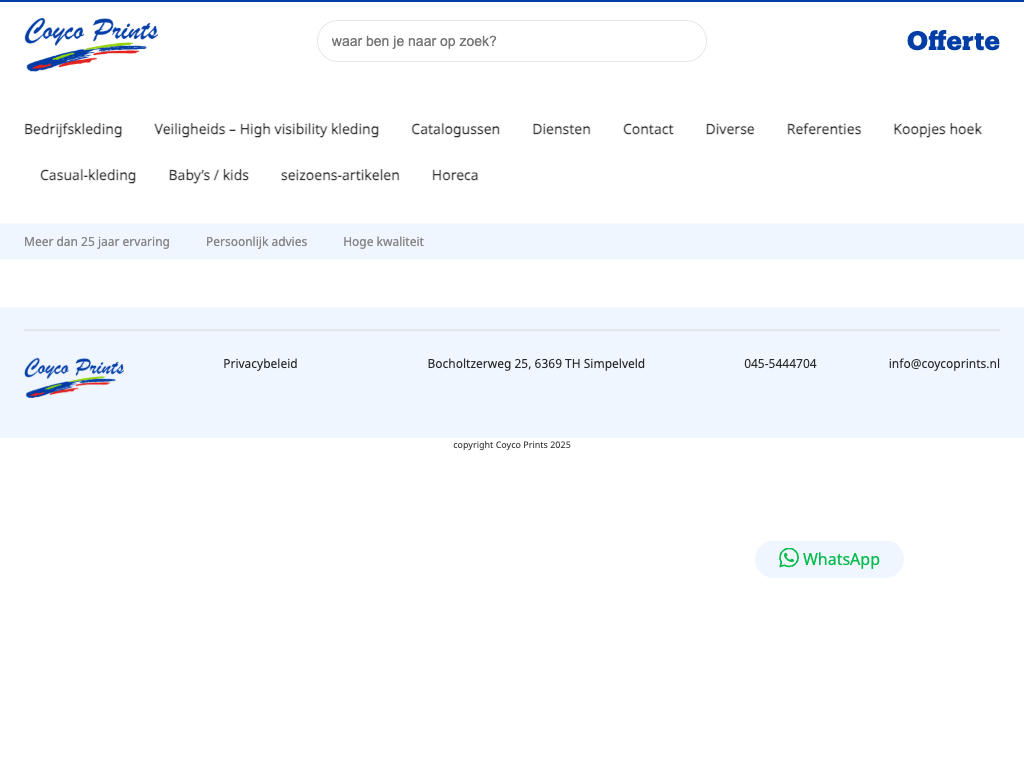Click the info@coycoprints.nl email link
Image resolution: width=1024 pixels, height=768 pixels.
point(944,364)
